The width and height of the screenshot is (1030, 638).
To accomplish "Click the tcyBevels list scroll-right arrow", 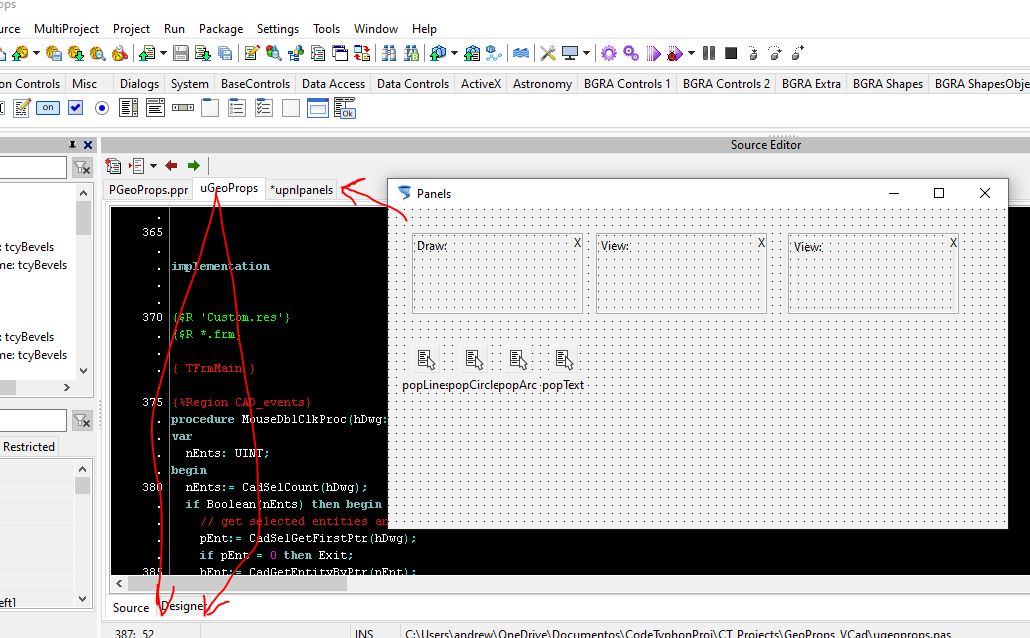I will coord(66,388).
